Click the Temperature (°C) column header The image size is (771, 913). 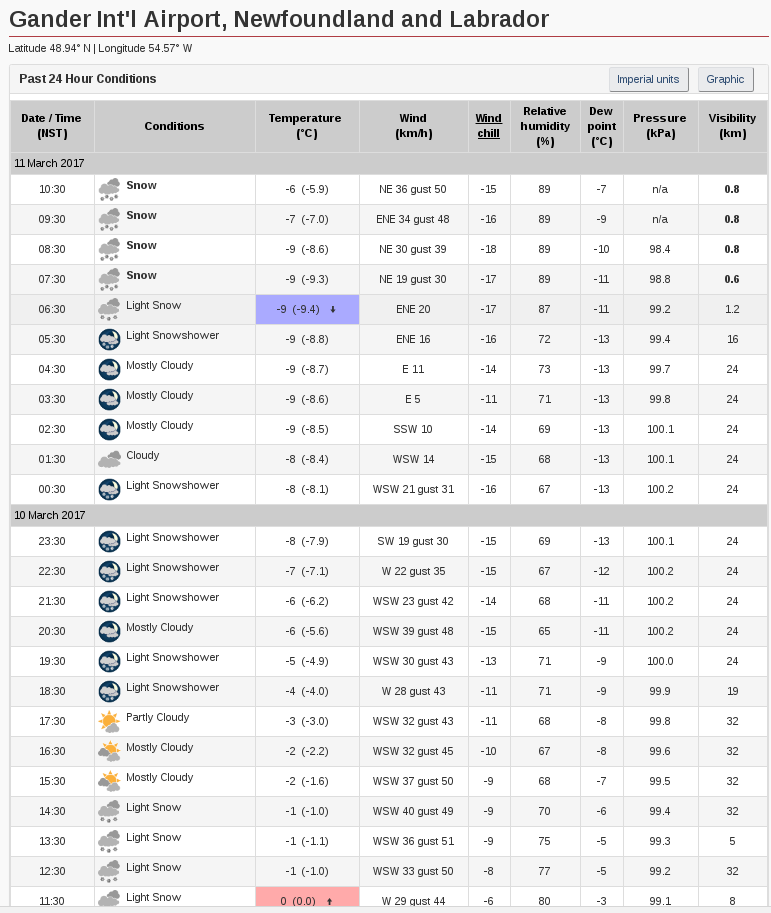(x=307, y=126)
